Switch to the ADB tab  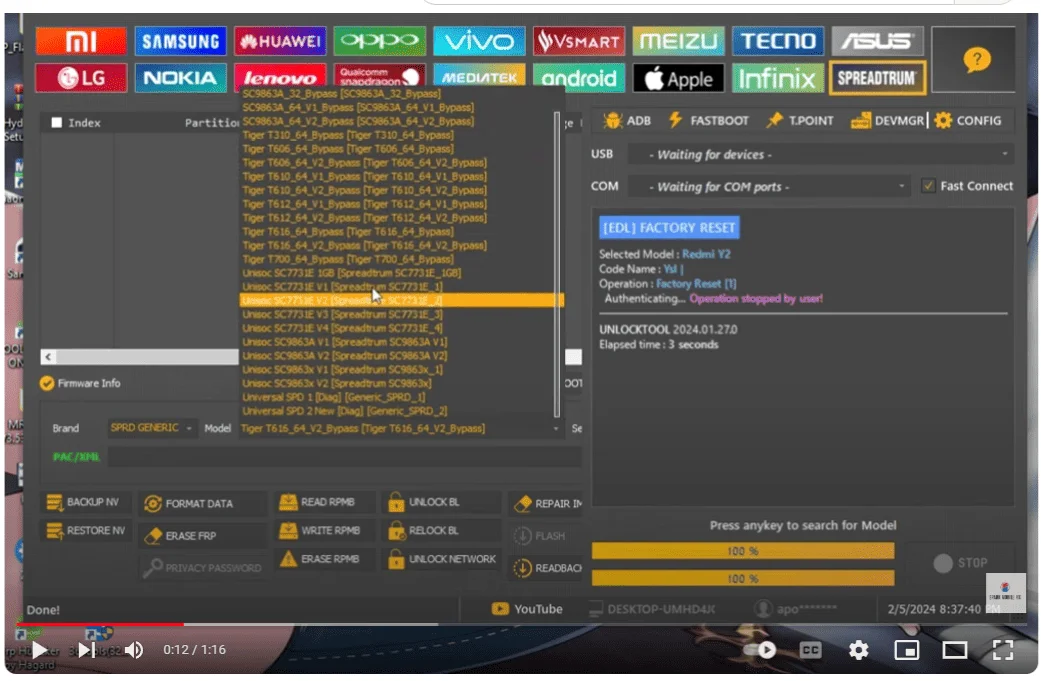click(627, 121)
